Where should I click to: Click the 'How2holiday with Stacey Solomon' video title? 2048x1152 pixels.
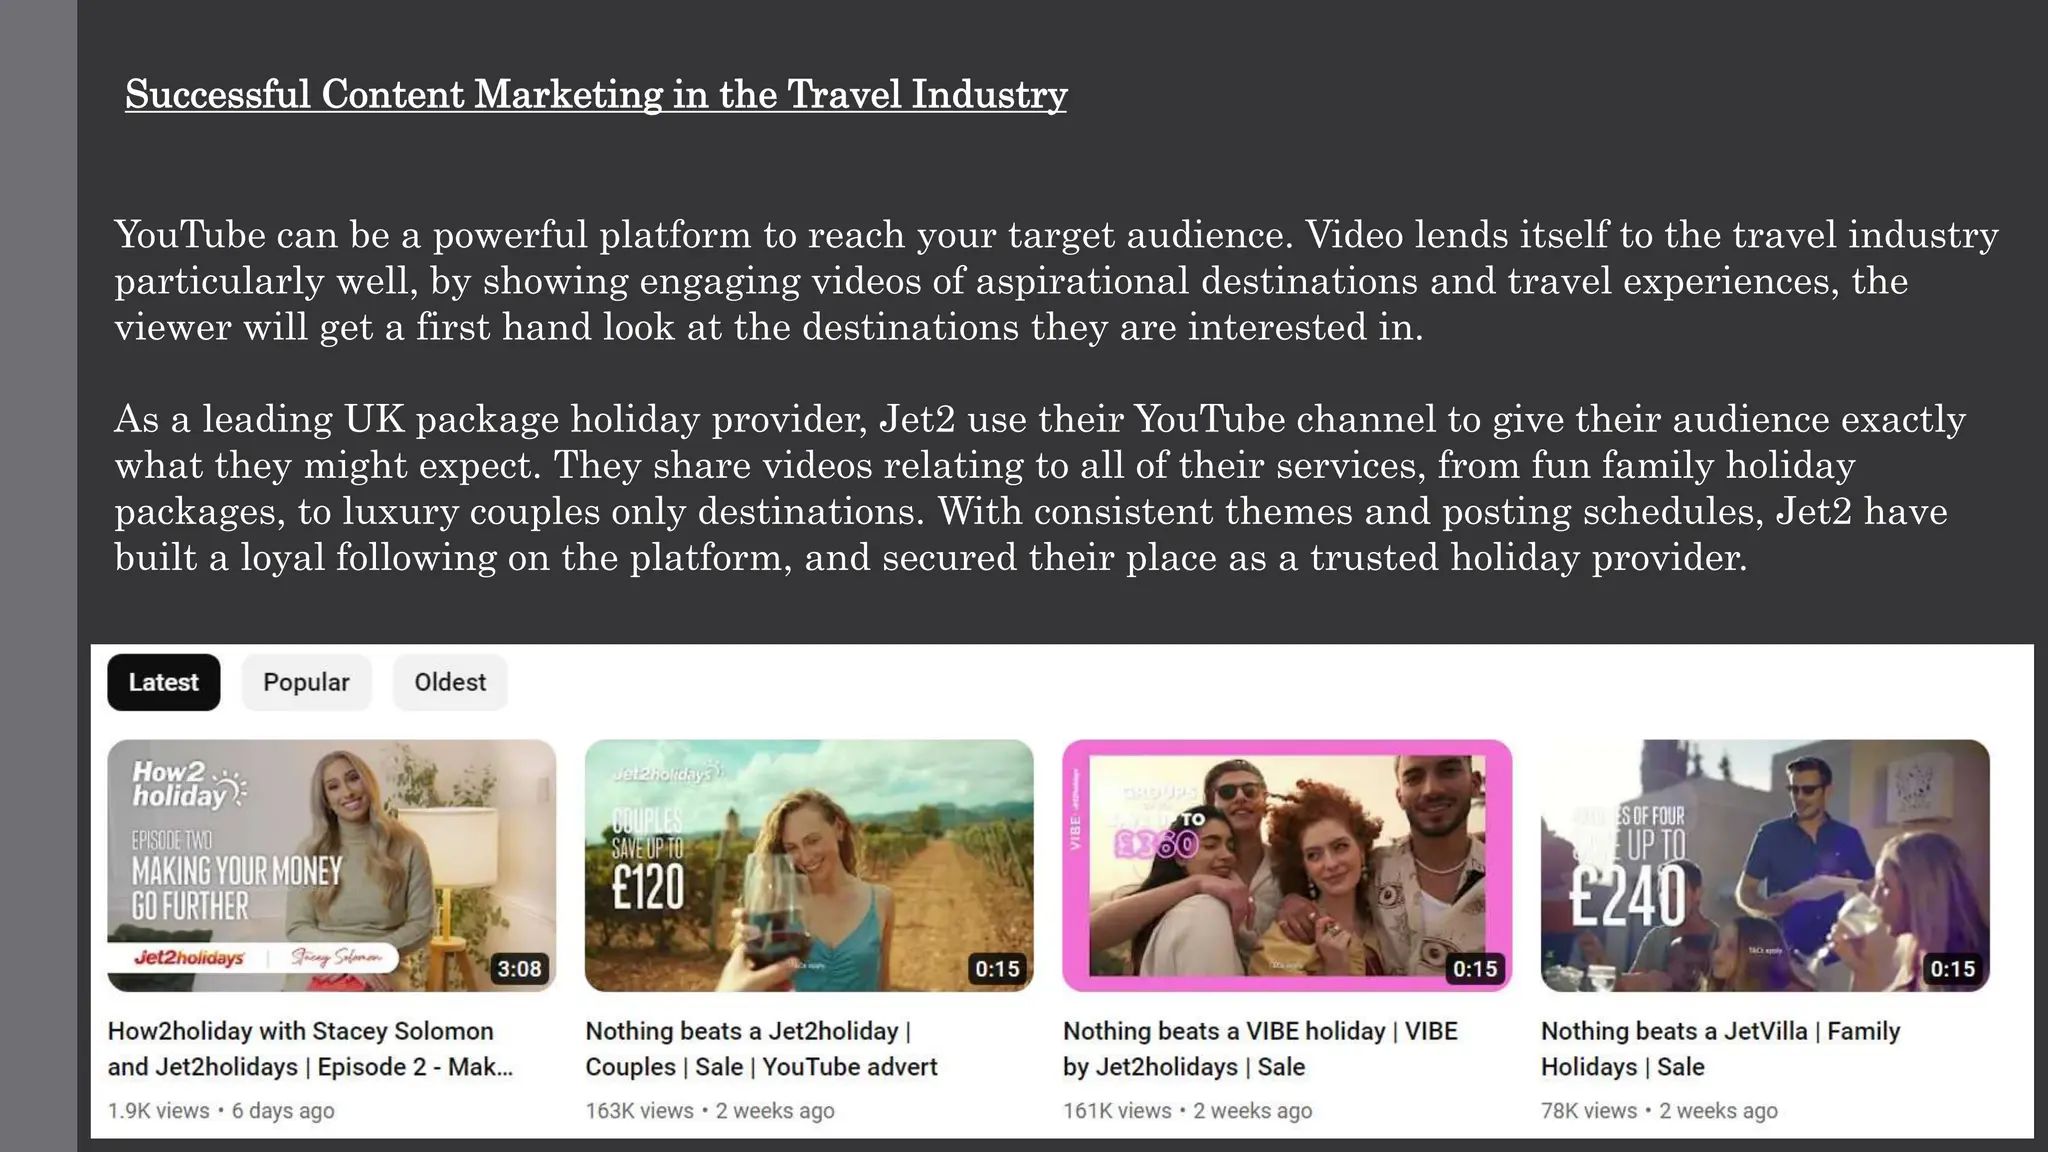coord(310,1049)
